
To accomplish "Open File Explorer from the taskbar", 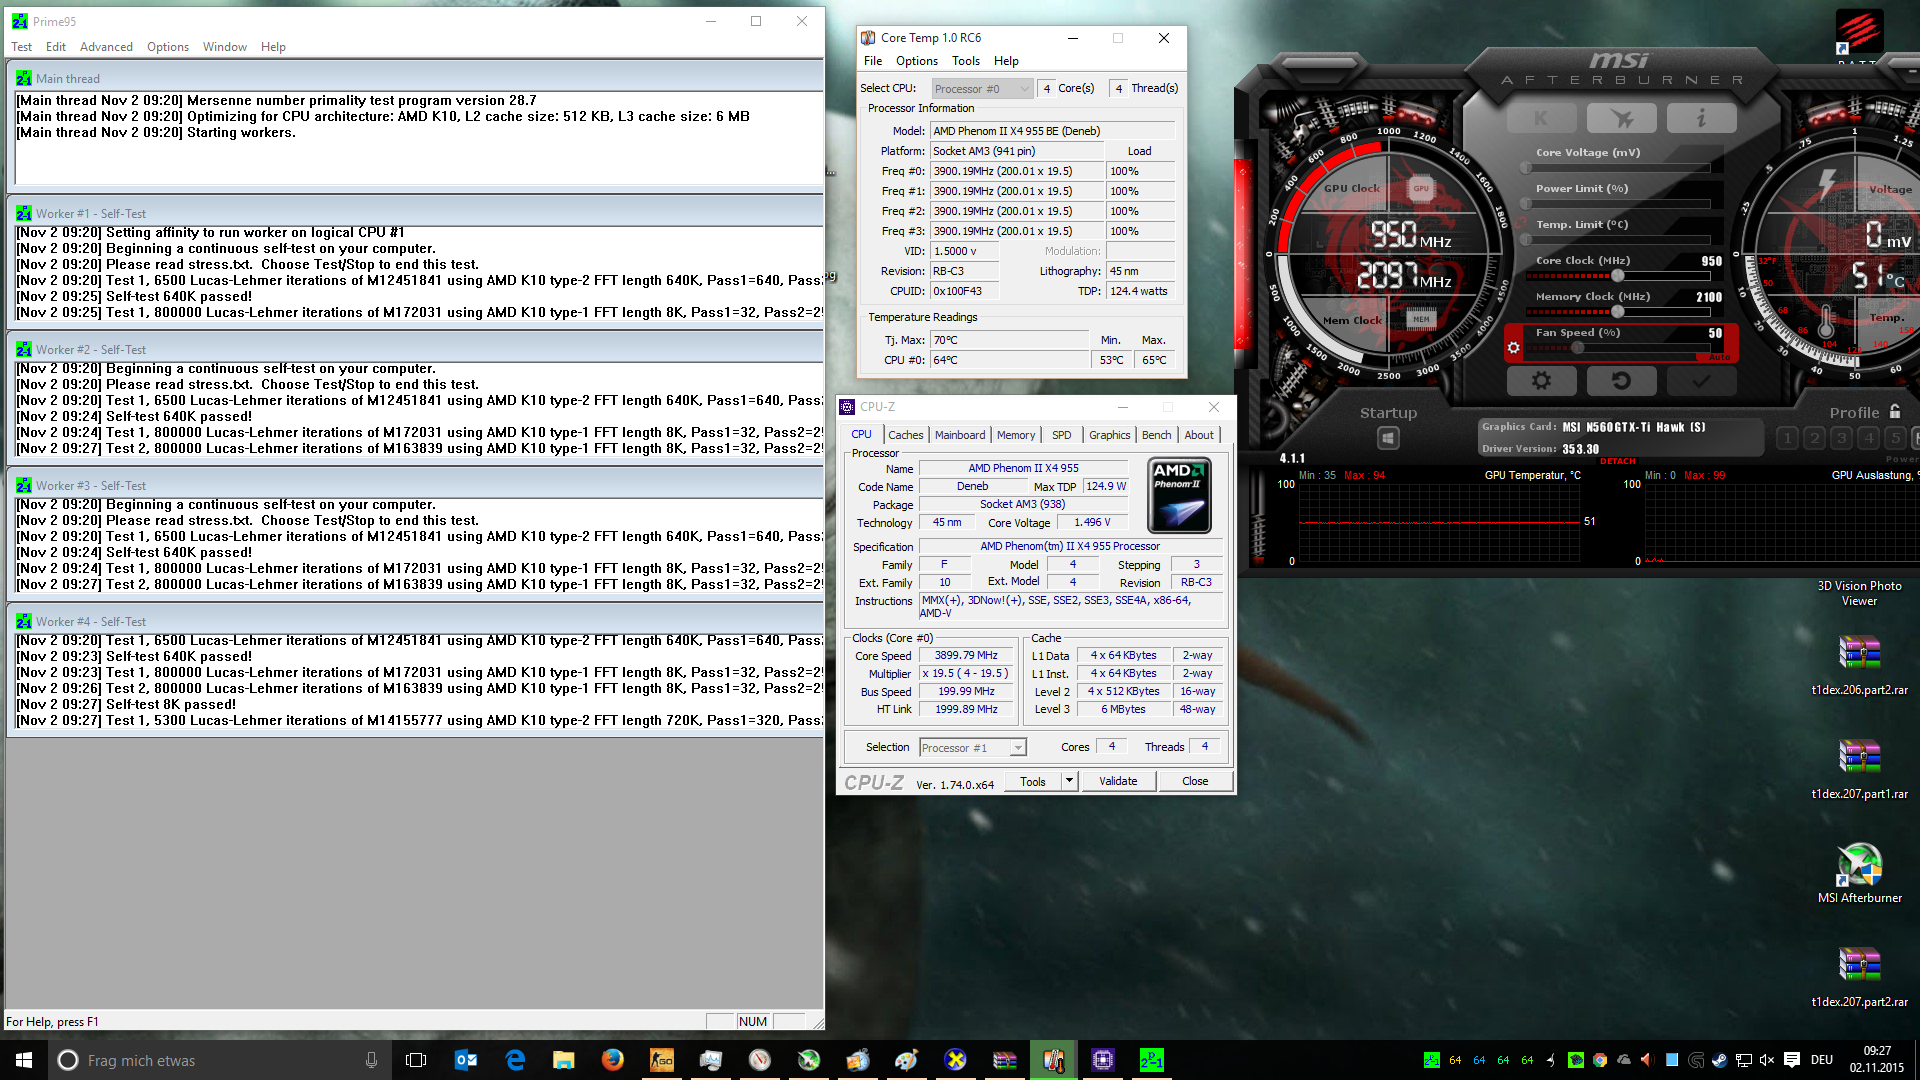I will (564, 1060).
